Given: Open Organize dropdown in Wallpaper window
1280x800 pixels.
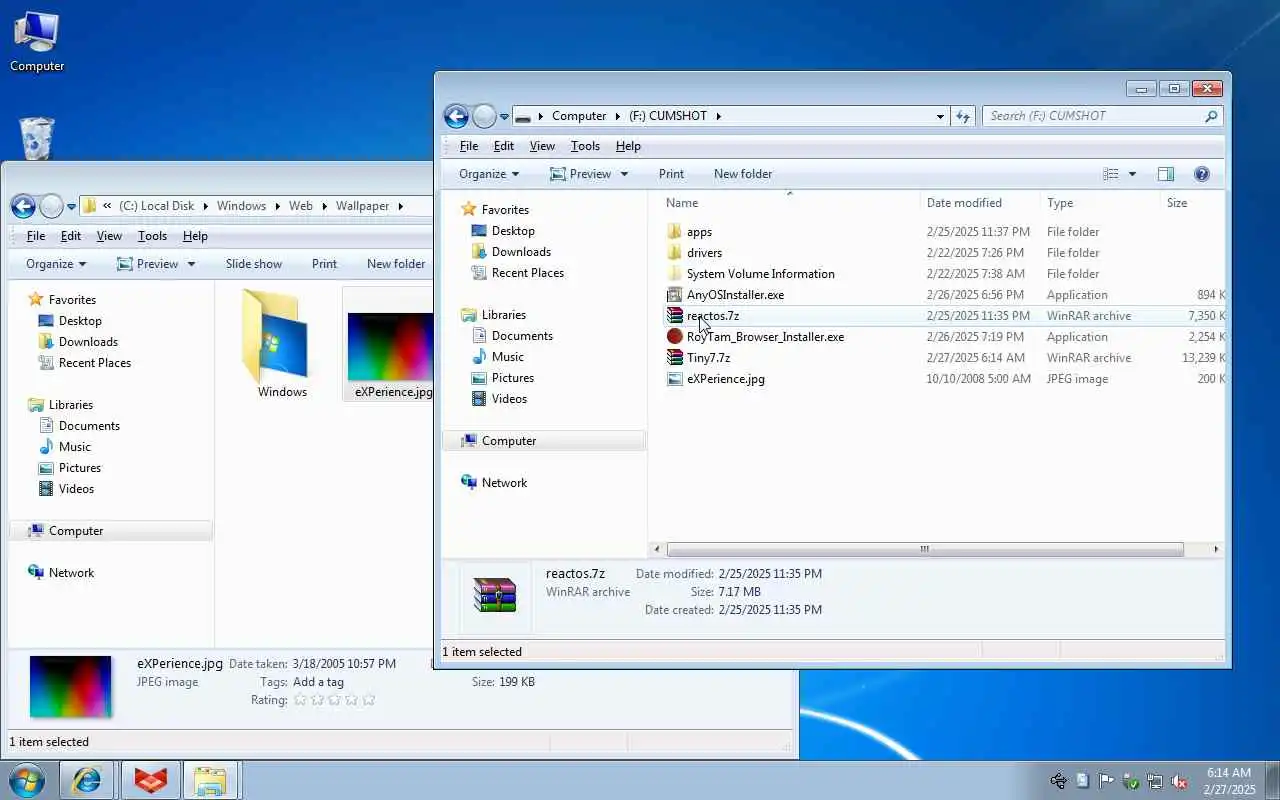Looking at the screenshot, I should coord(56,264).
